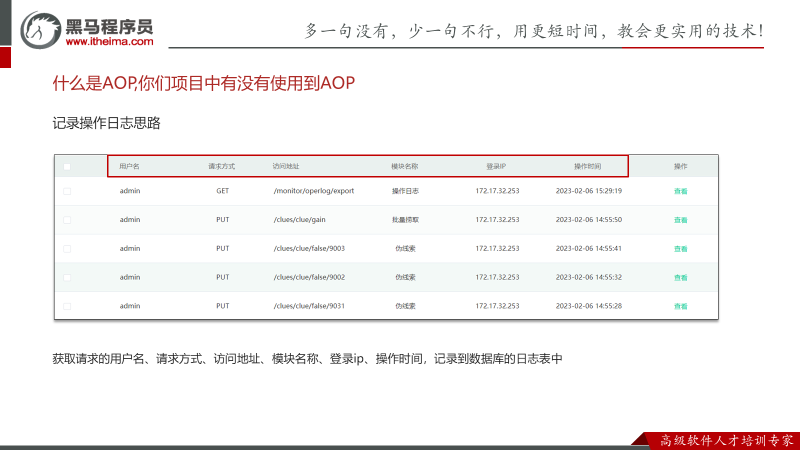Click admin in the /clues/clue/gain row
800x450 pixels.
pyautogui.click(x=130, y=219)
